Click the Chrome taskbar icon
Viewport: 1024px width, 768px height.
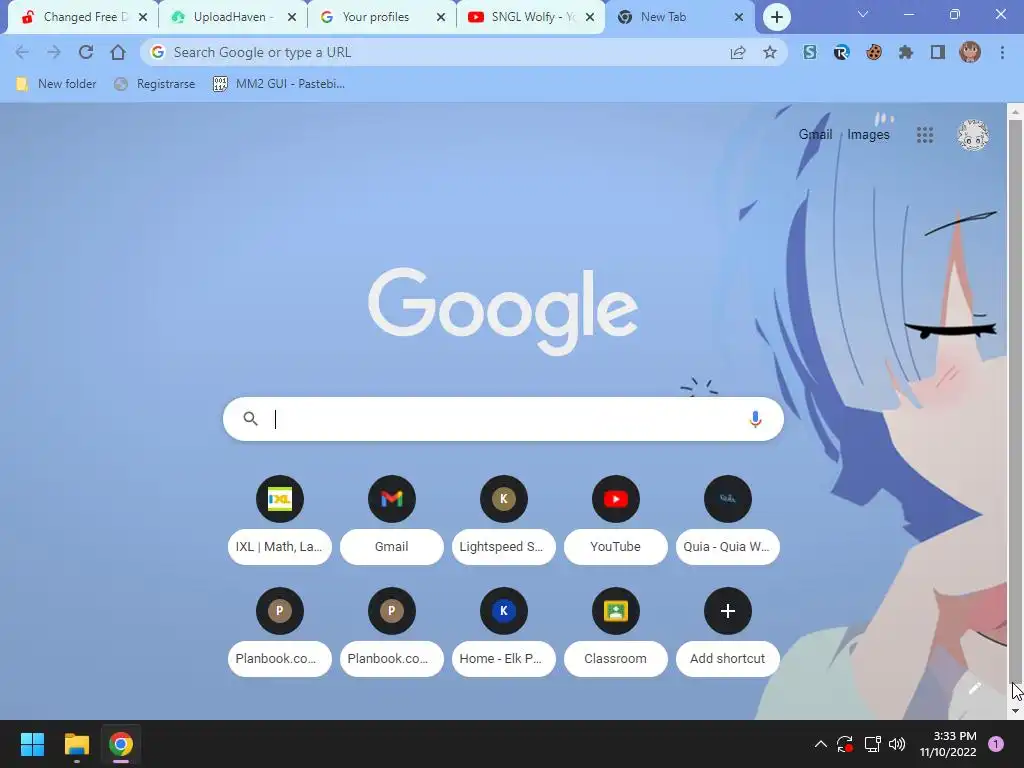click(121, 744)
